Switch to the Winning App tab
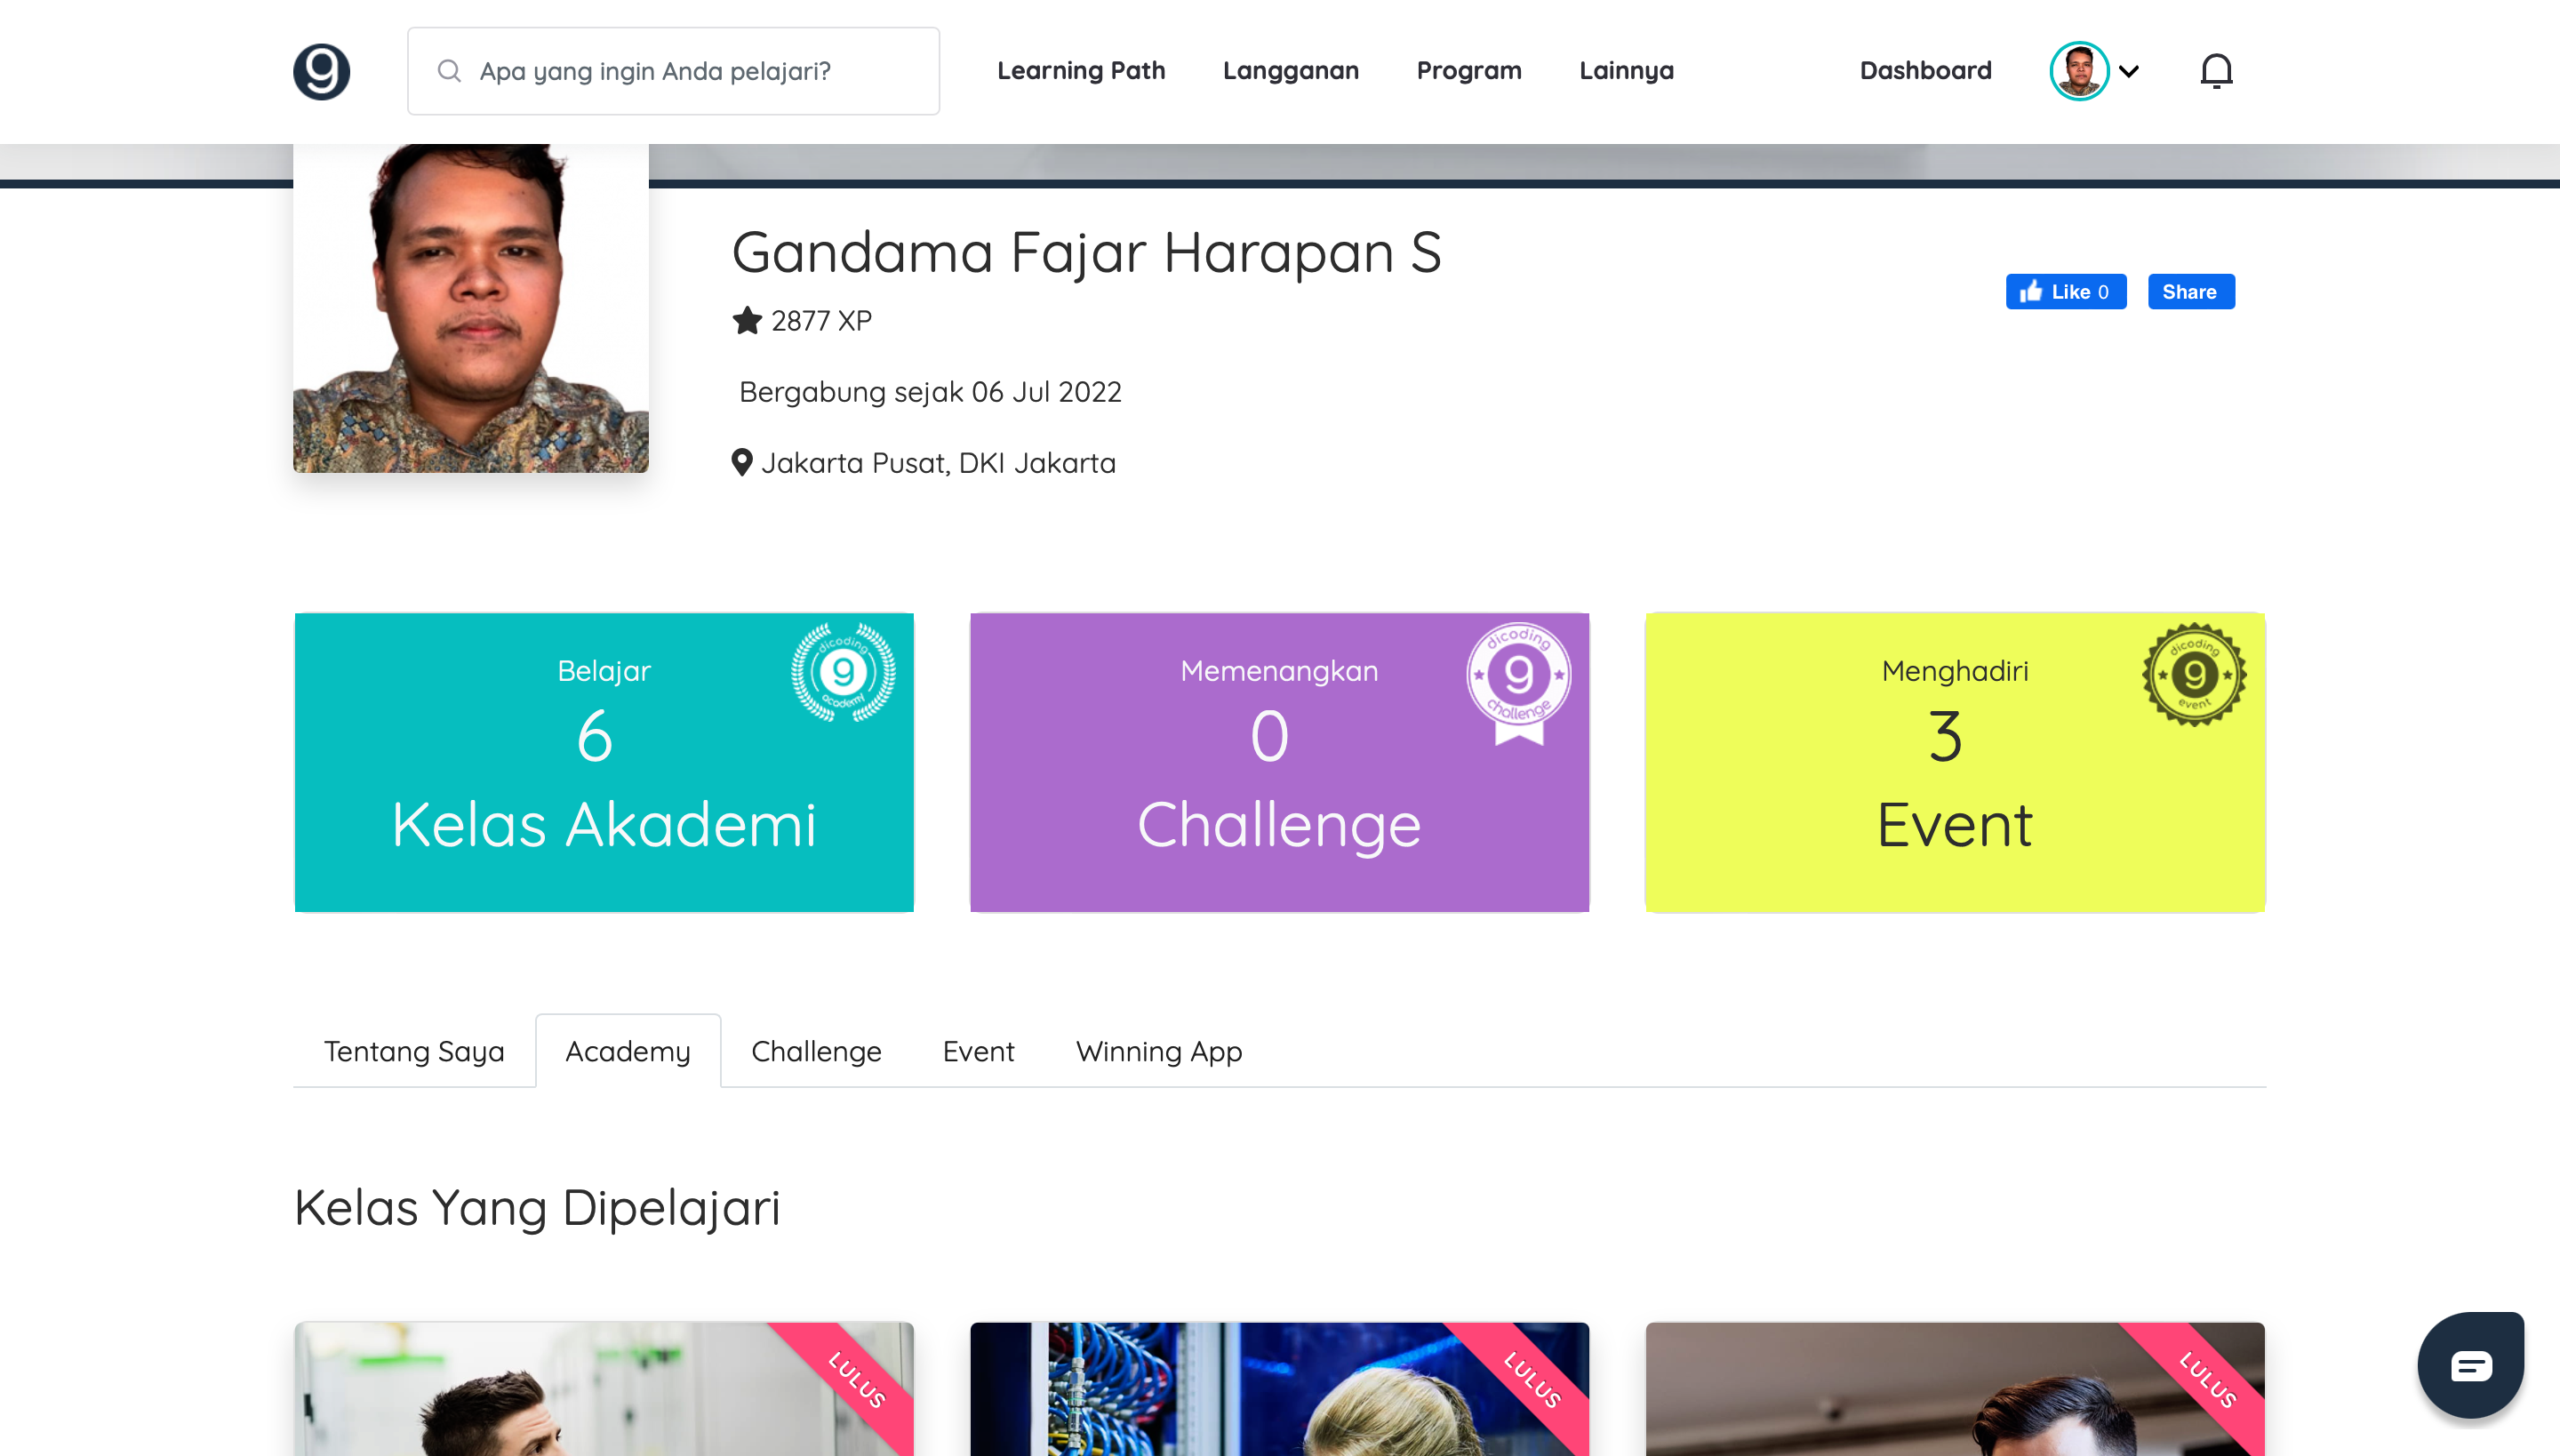2560x1456 pixels. pyautogui.click(x=1158, y=1051)
